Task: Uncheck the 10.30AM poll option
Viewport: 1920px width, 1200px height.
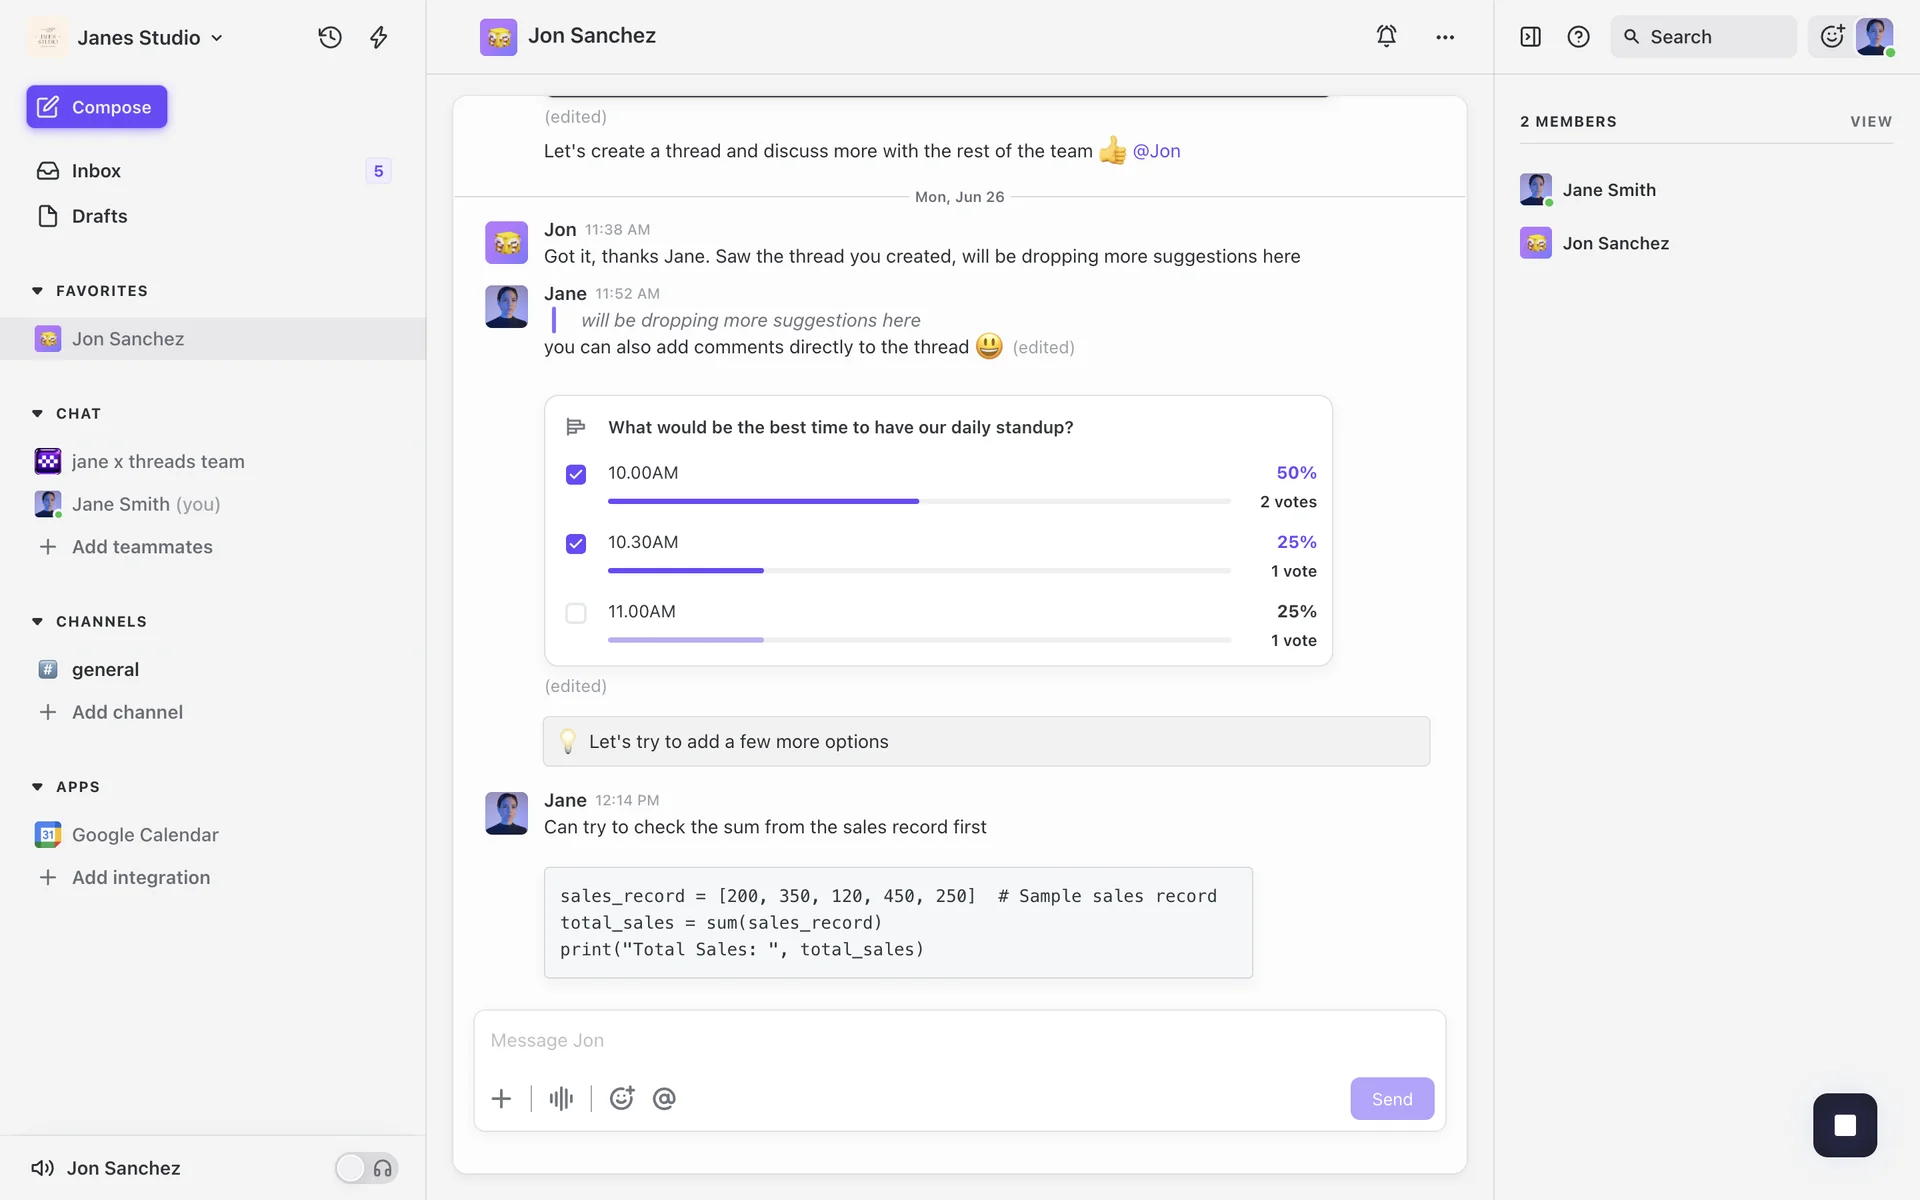Action: coord(576,543)
